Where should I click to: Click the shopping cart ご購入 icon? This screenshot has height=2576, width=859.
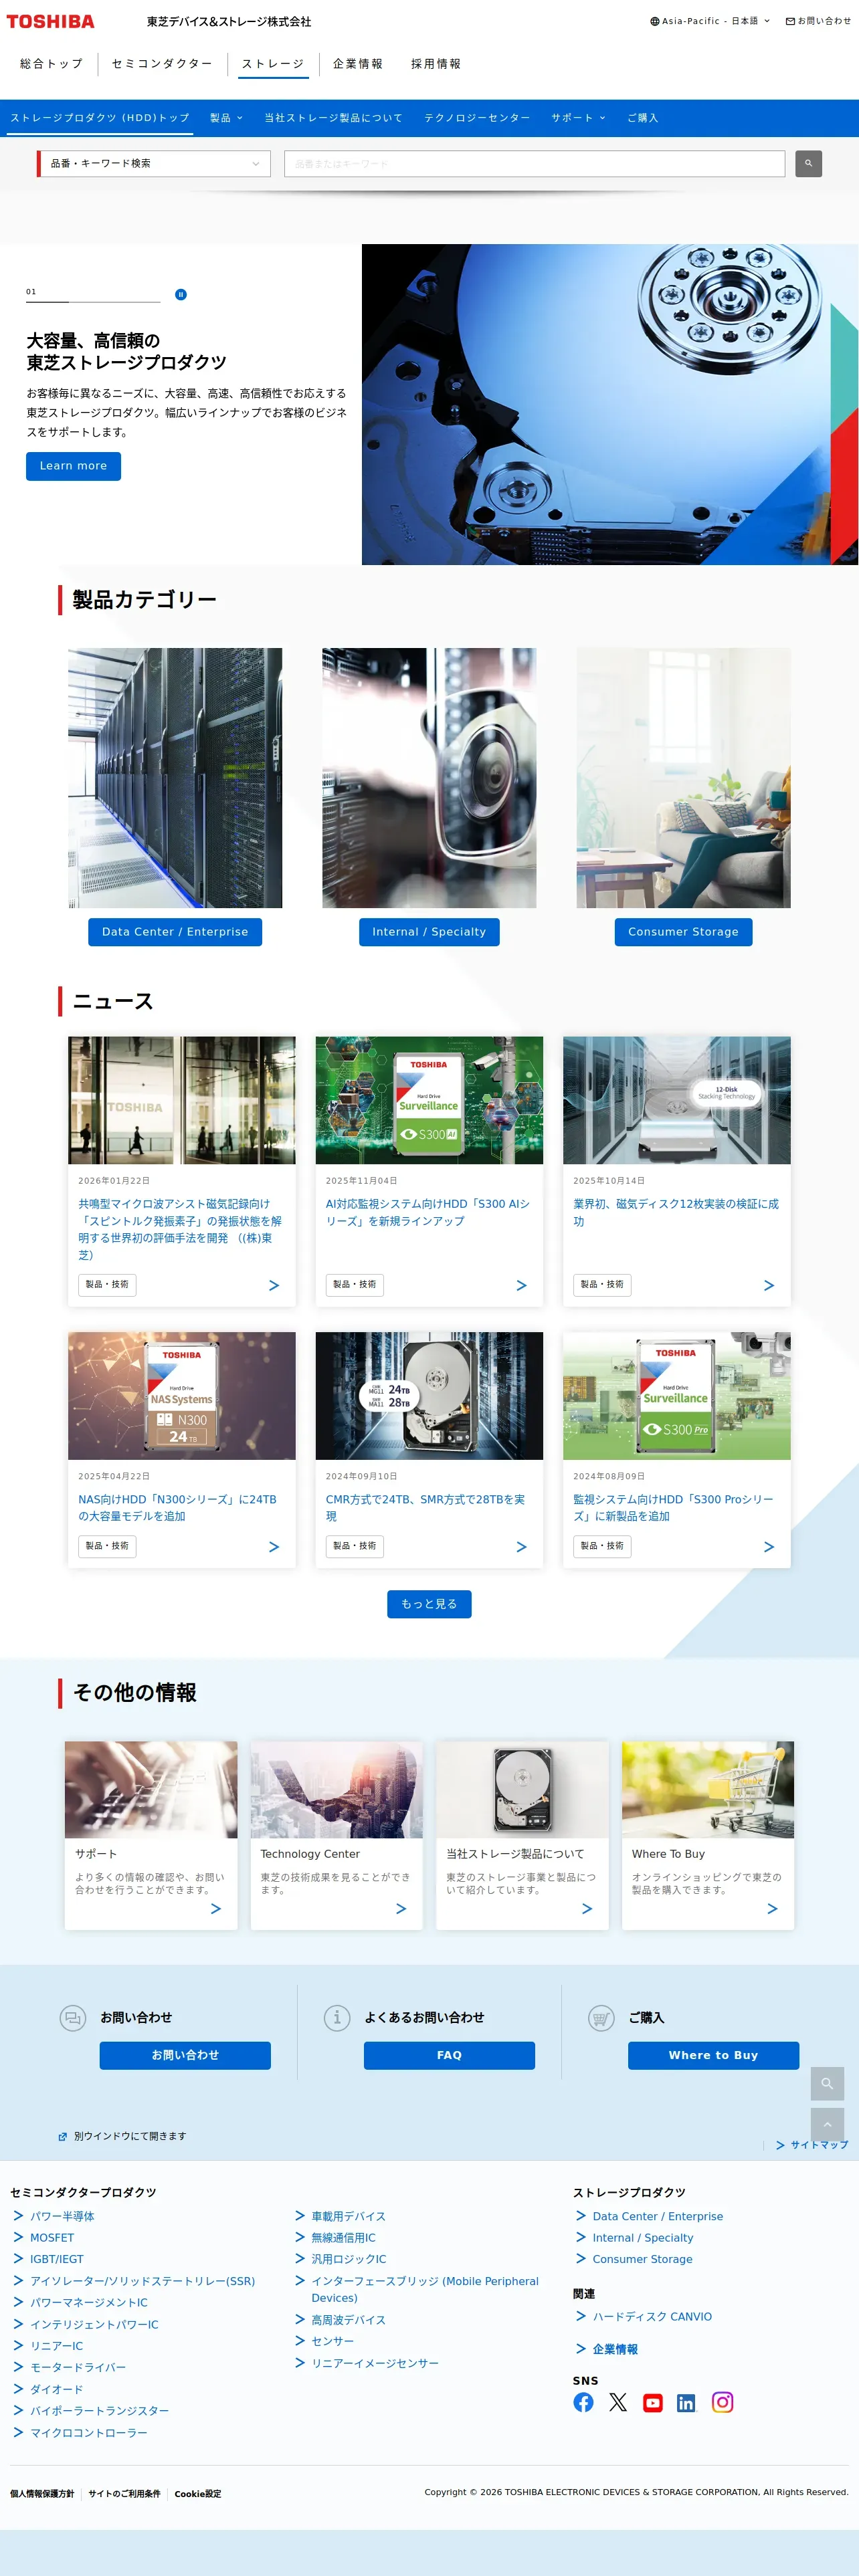click(601, 2018)
